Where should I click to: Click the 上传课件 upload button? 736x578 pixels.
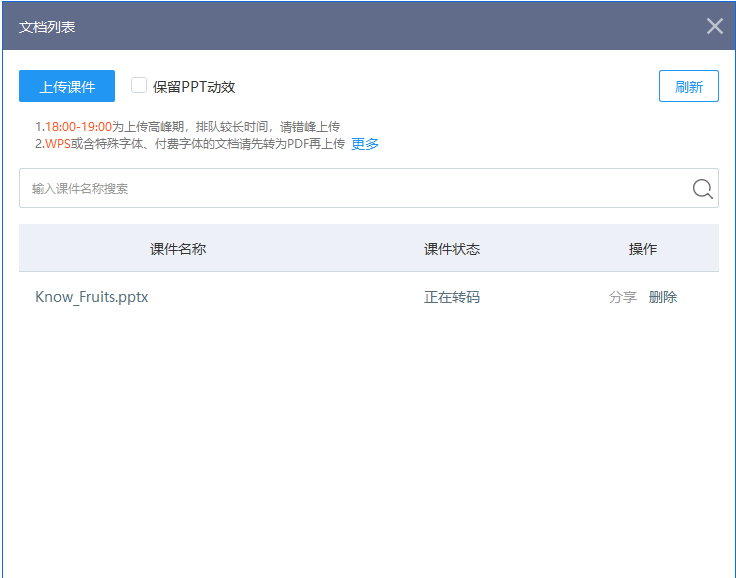click(67, 86)
